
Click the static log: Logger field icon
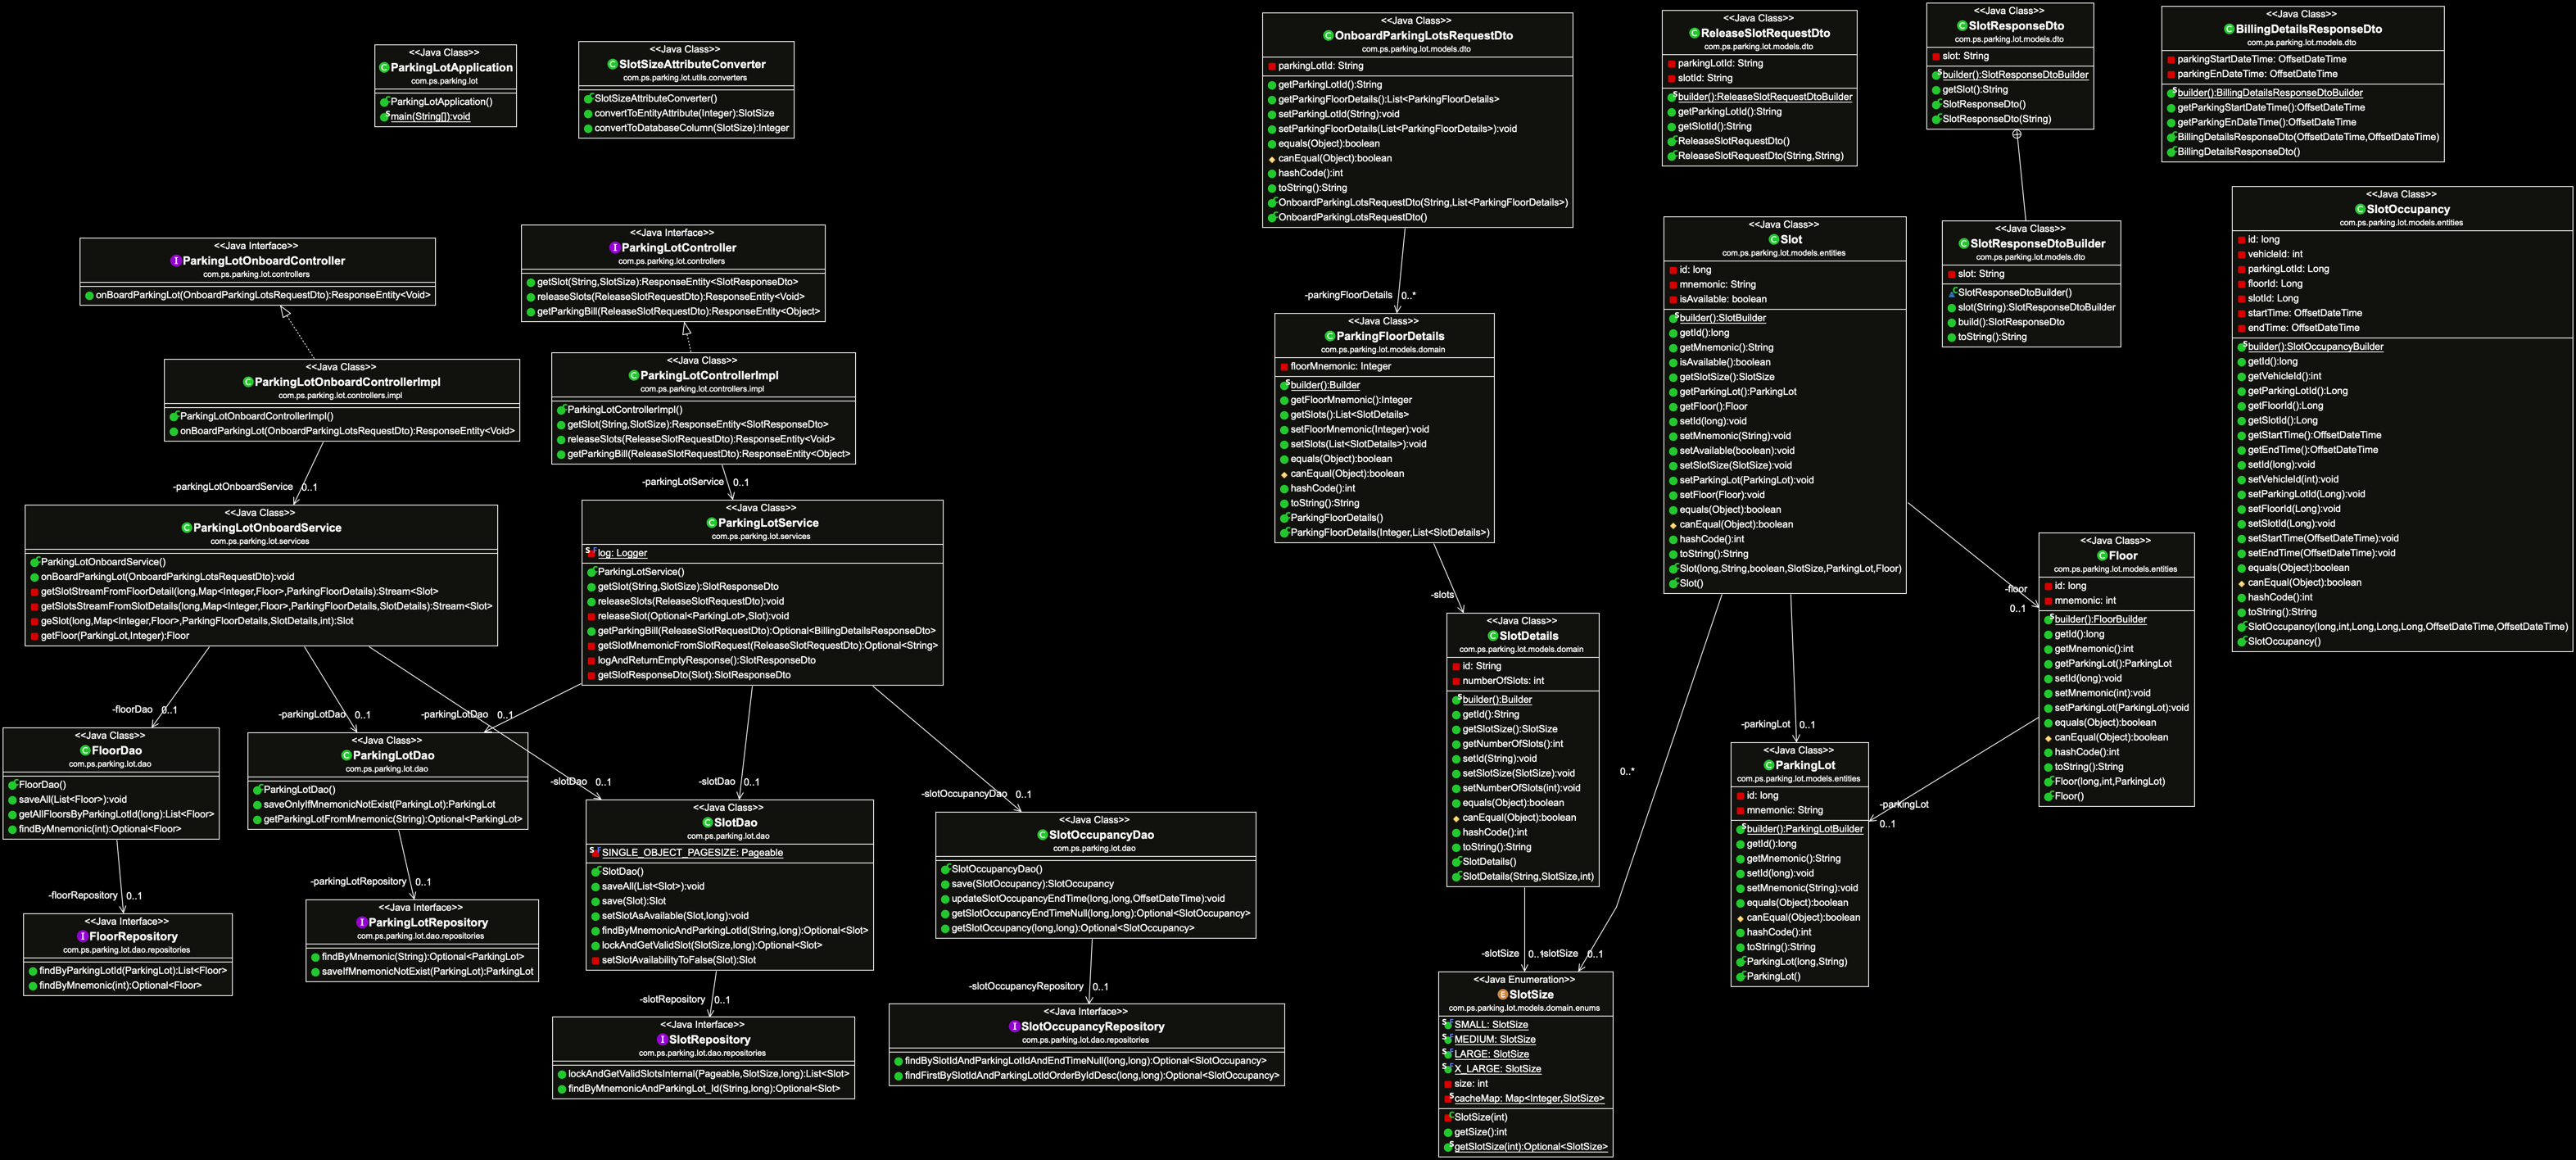point(590,552)
